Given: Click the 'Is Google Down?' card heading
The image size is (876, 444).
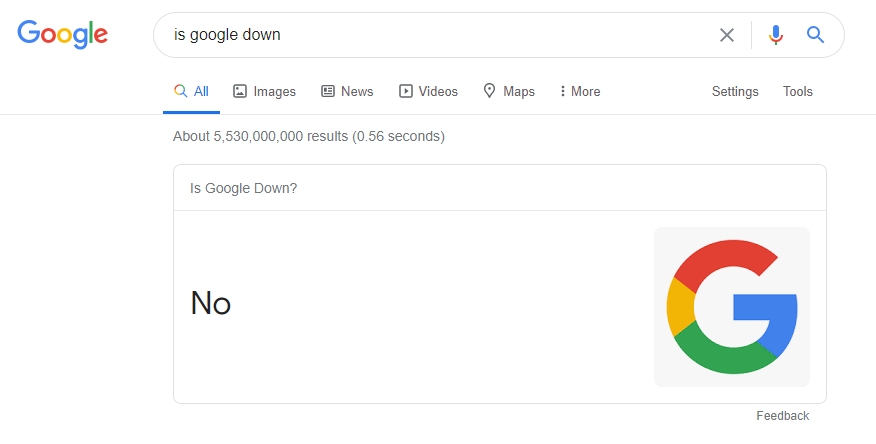Looking at the screenshot, I should tap(243, 187).
